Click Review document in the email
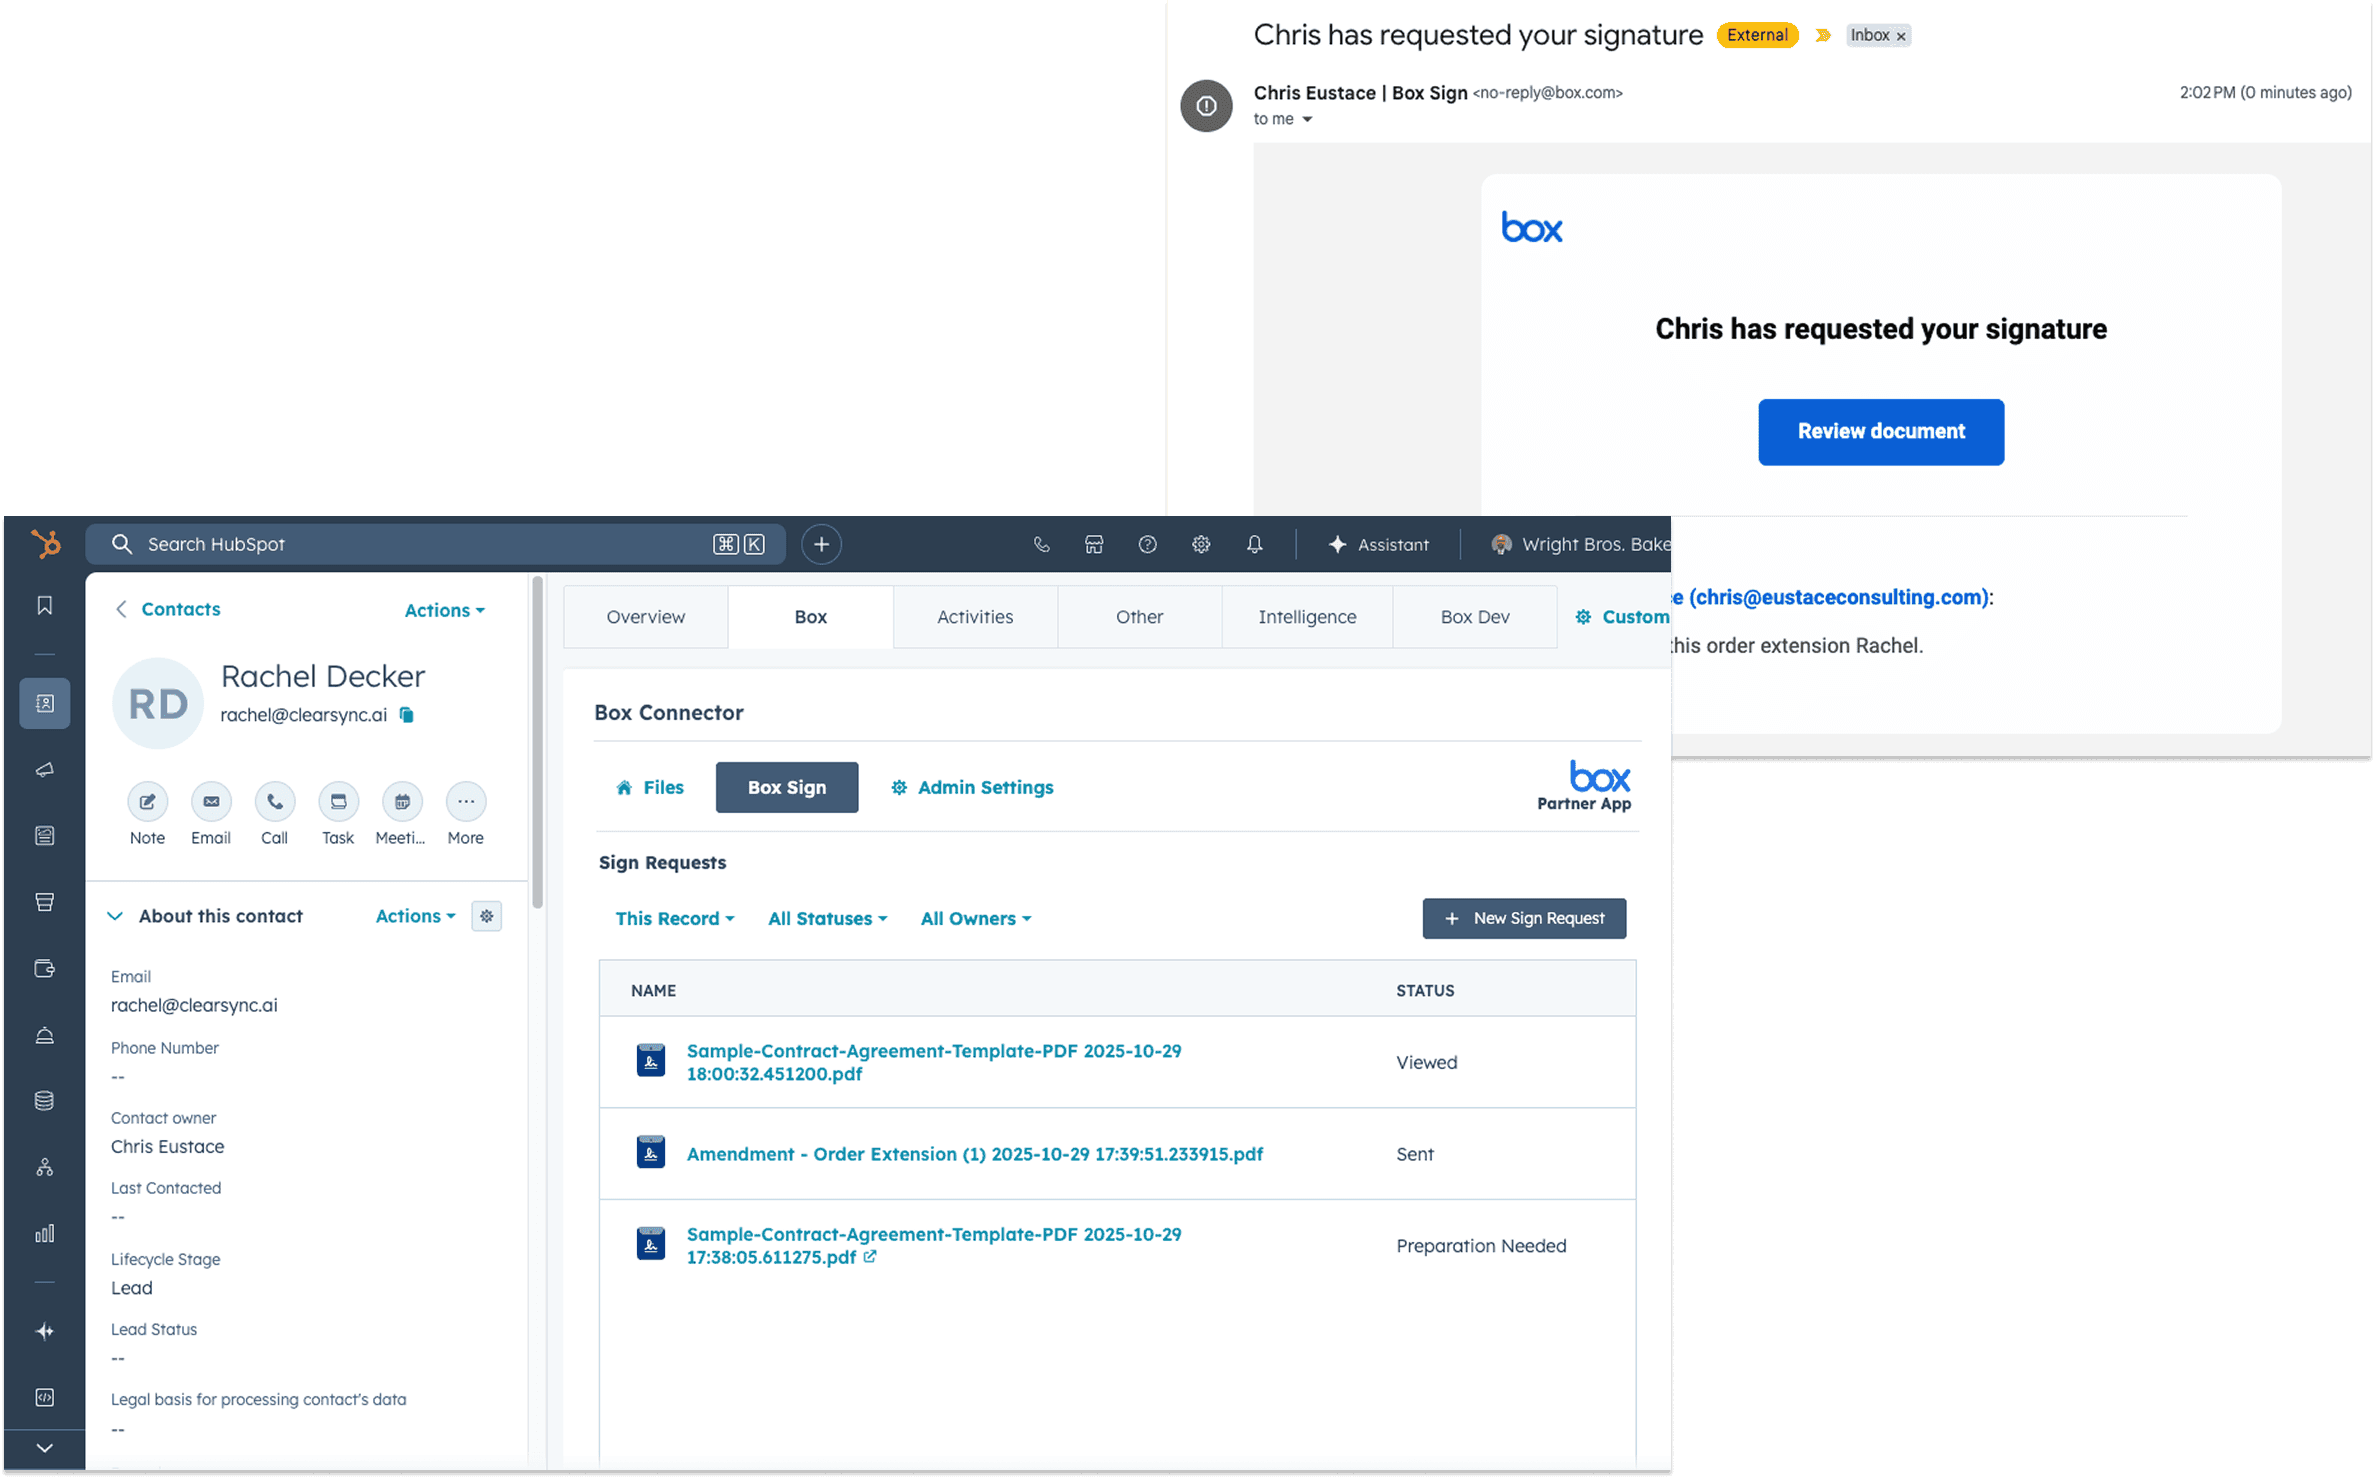 tap(1880, 431)
